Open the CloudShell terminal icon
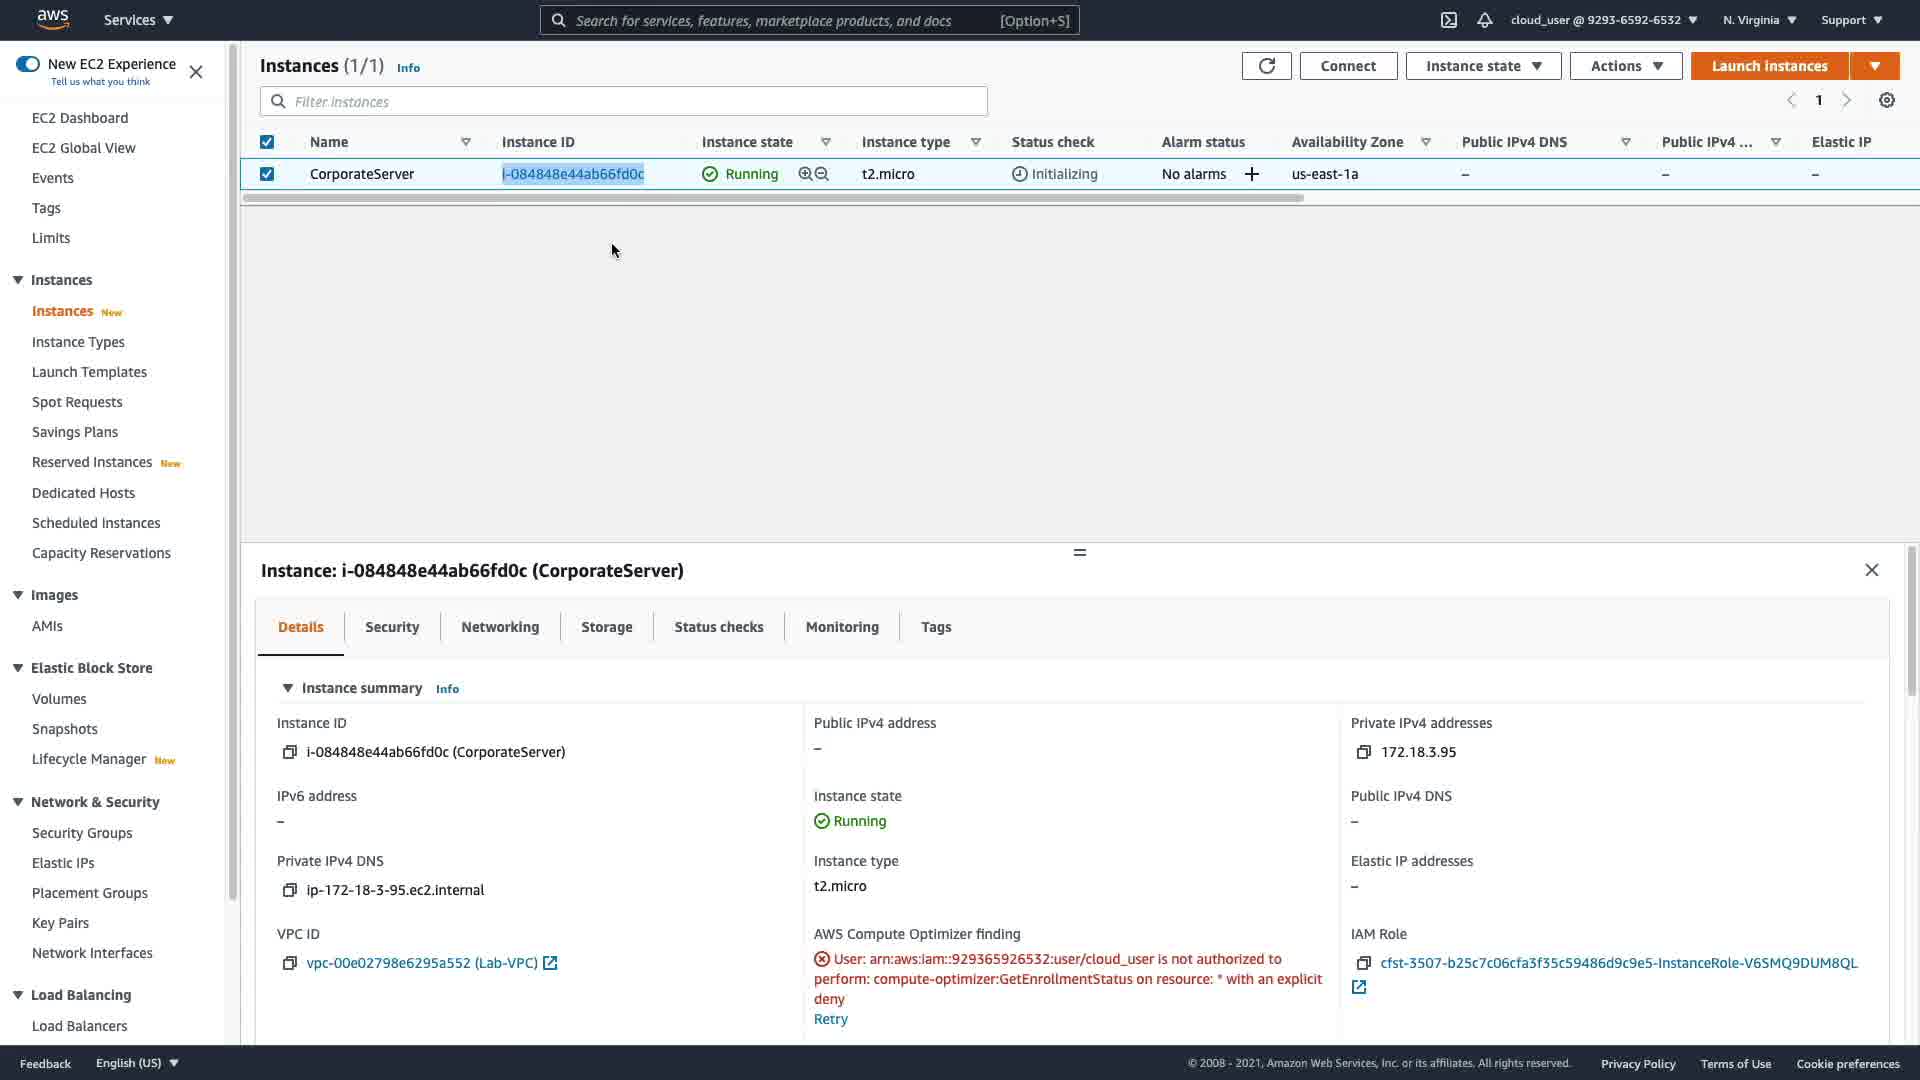Image resolution: width=1920 pixels, height=1080 pixels. [x=1448, y=20]
